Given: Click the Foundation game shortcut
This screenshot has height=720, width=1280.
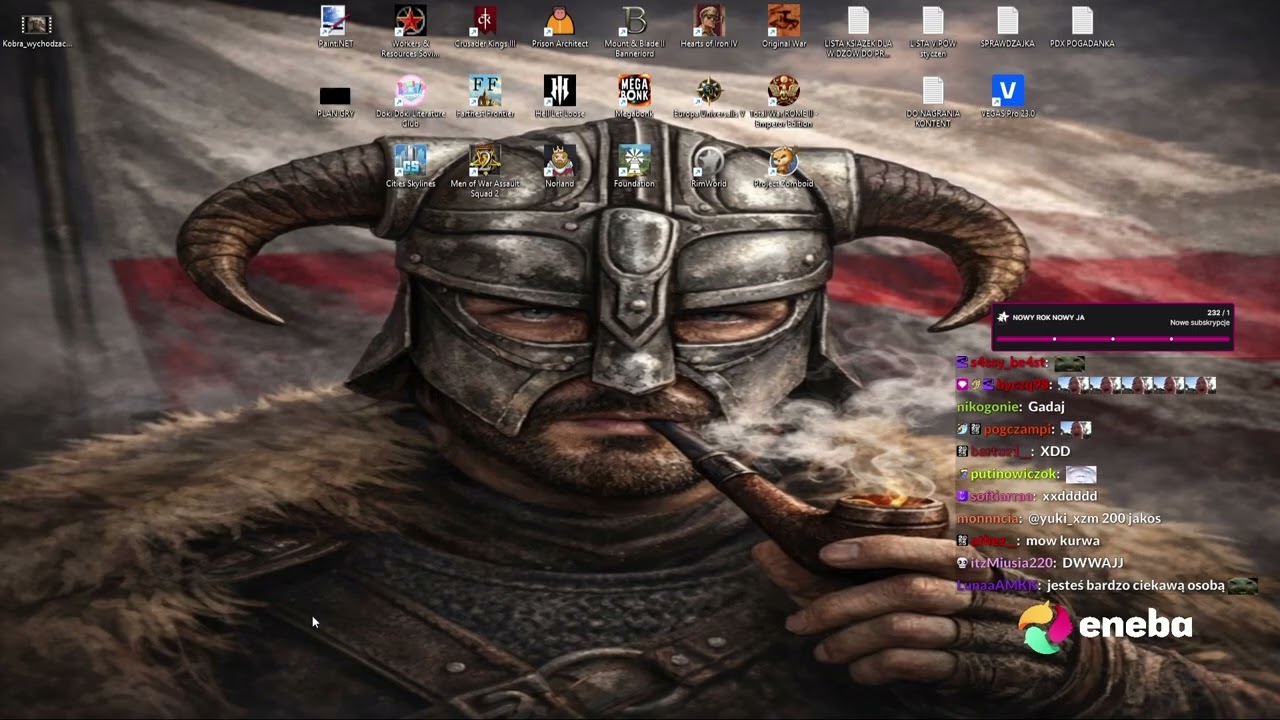Looking at the screenshot, I should pyautogui.click(x=634, y=166).
